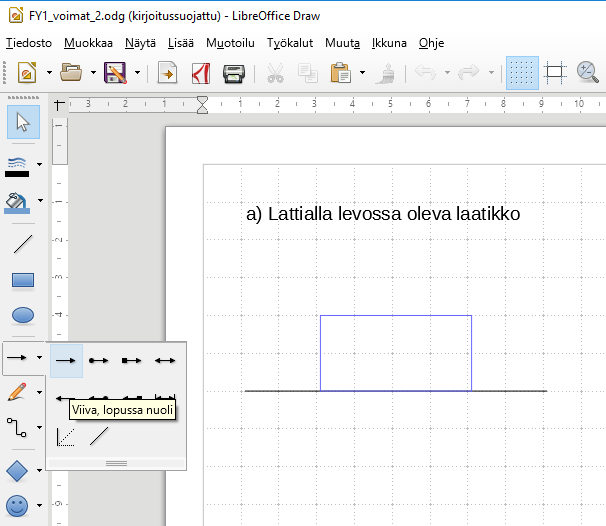Select the Line drawing tool
The height and width of the screenshot is (526, 606).
tap(23, 244)
